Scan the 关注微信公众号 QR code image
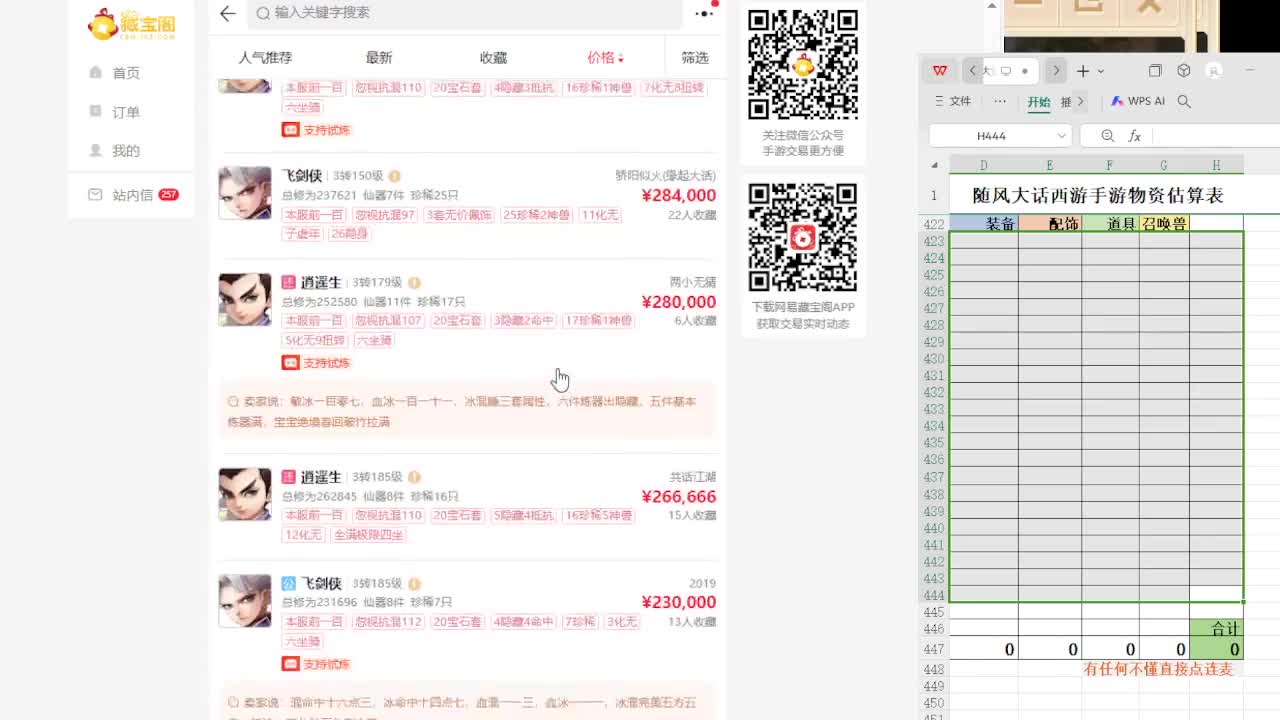Viewport: 1280px width, 720px height. click(x=802, y=63)
